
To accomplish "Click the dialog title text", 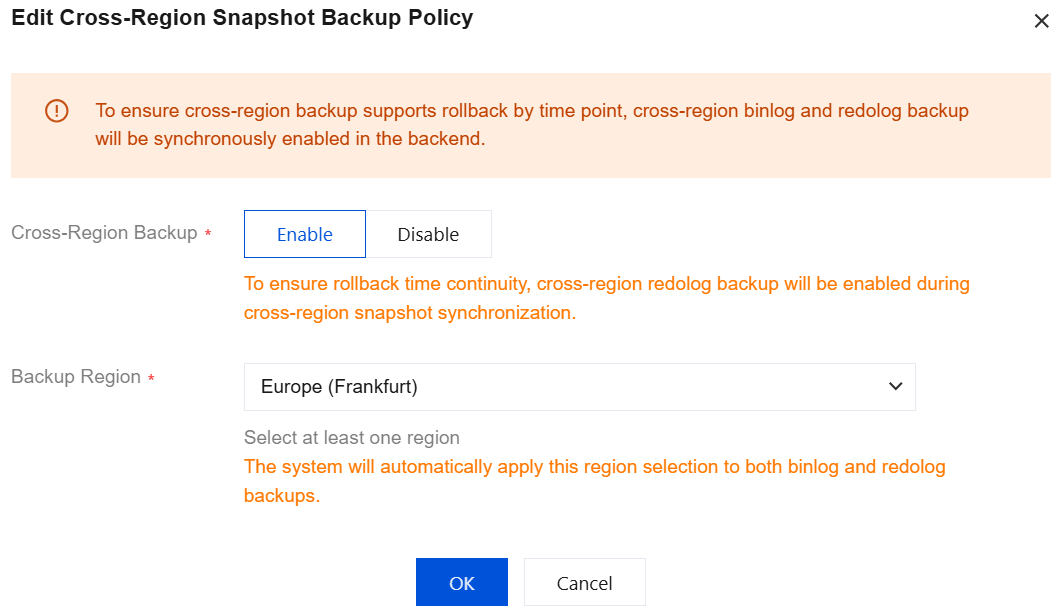I will coord(242,18).
